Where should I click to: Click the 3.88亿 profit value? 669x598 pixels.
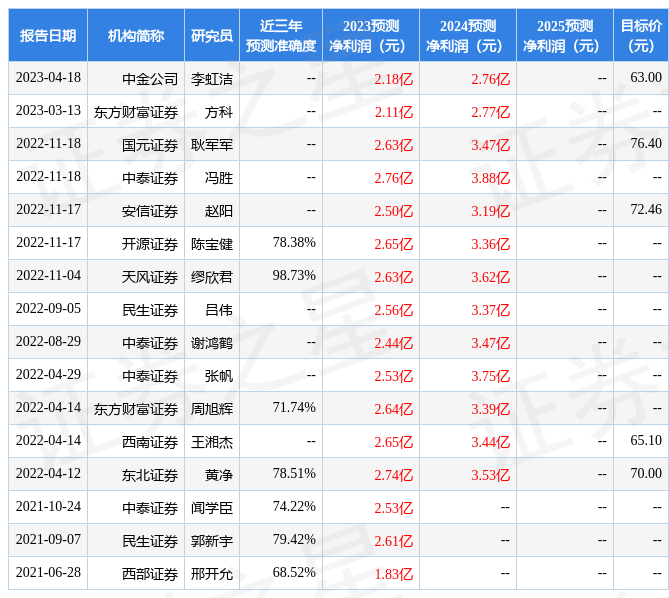pos(491,178)
